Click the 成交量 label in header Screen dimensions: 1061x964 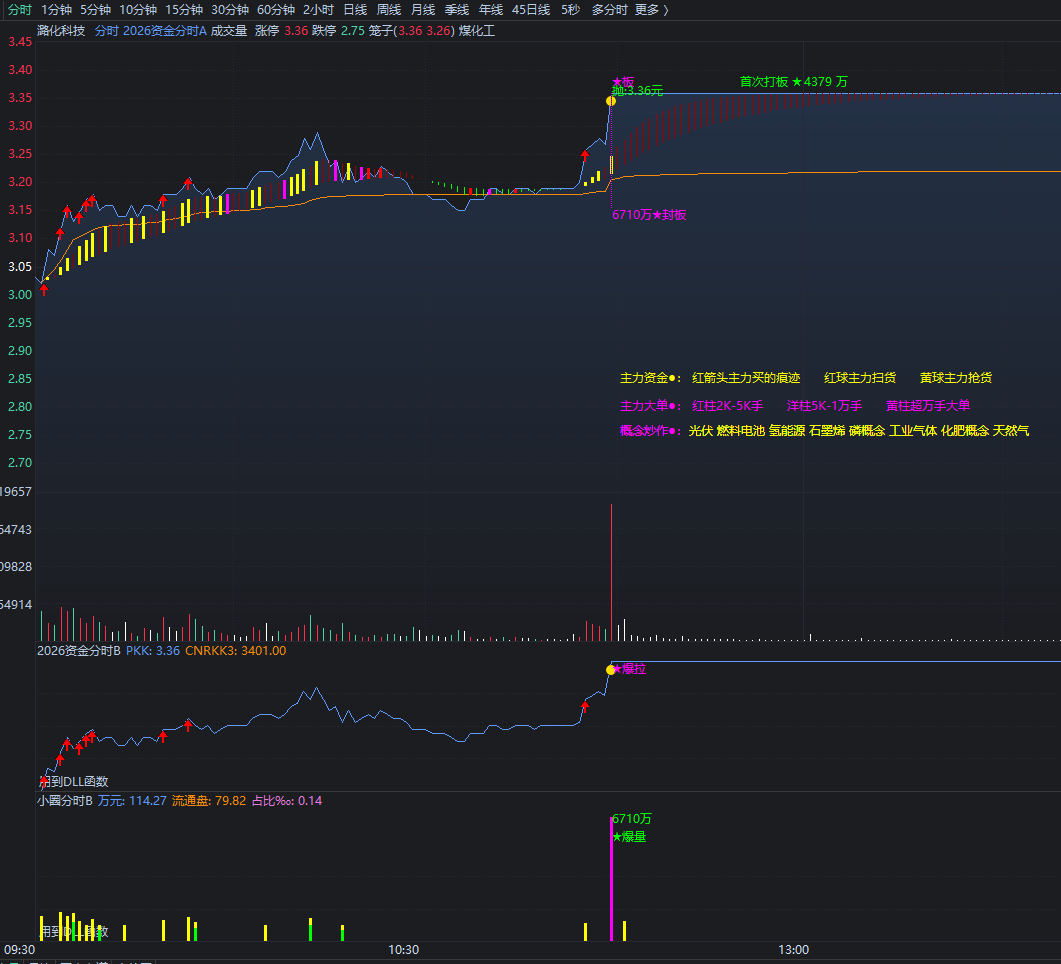229,30
